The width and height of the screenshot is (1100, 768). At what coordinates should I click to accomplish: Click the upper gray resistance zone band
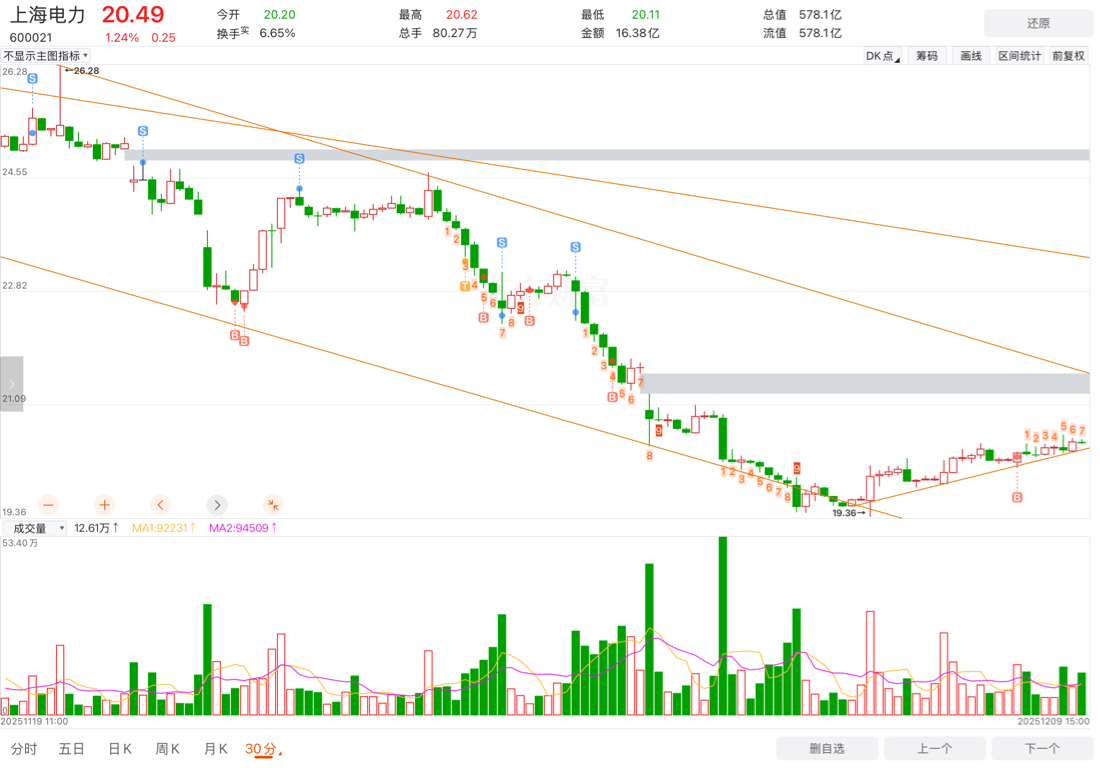[607, 155]
